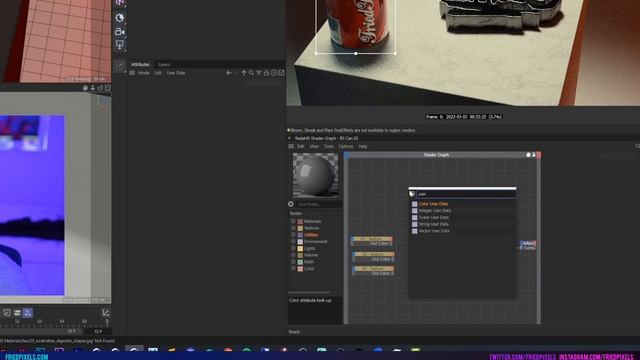Switch to the Attributes tab
The image size is (640, 360).
click(140, 64)
